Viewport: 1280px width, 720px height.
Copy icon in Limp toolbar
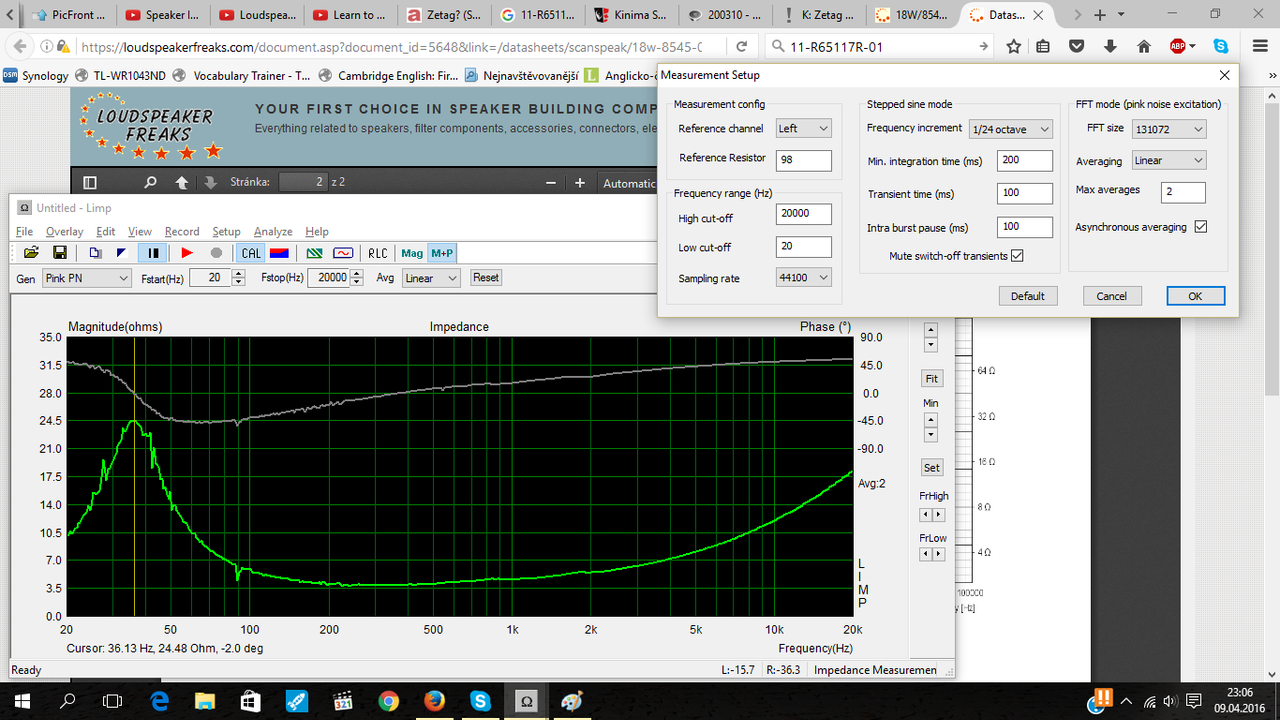95,253
